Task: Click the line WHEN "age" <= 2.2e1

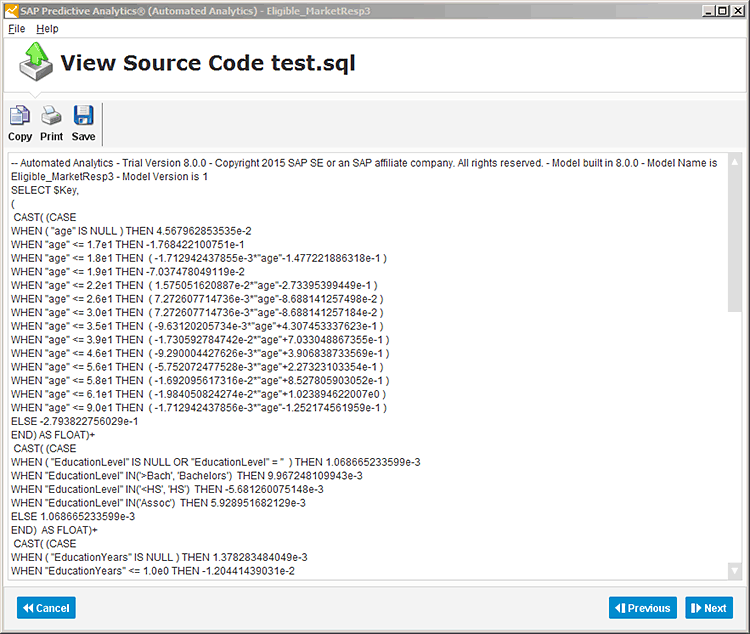Action: 194,285
